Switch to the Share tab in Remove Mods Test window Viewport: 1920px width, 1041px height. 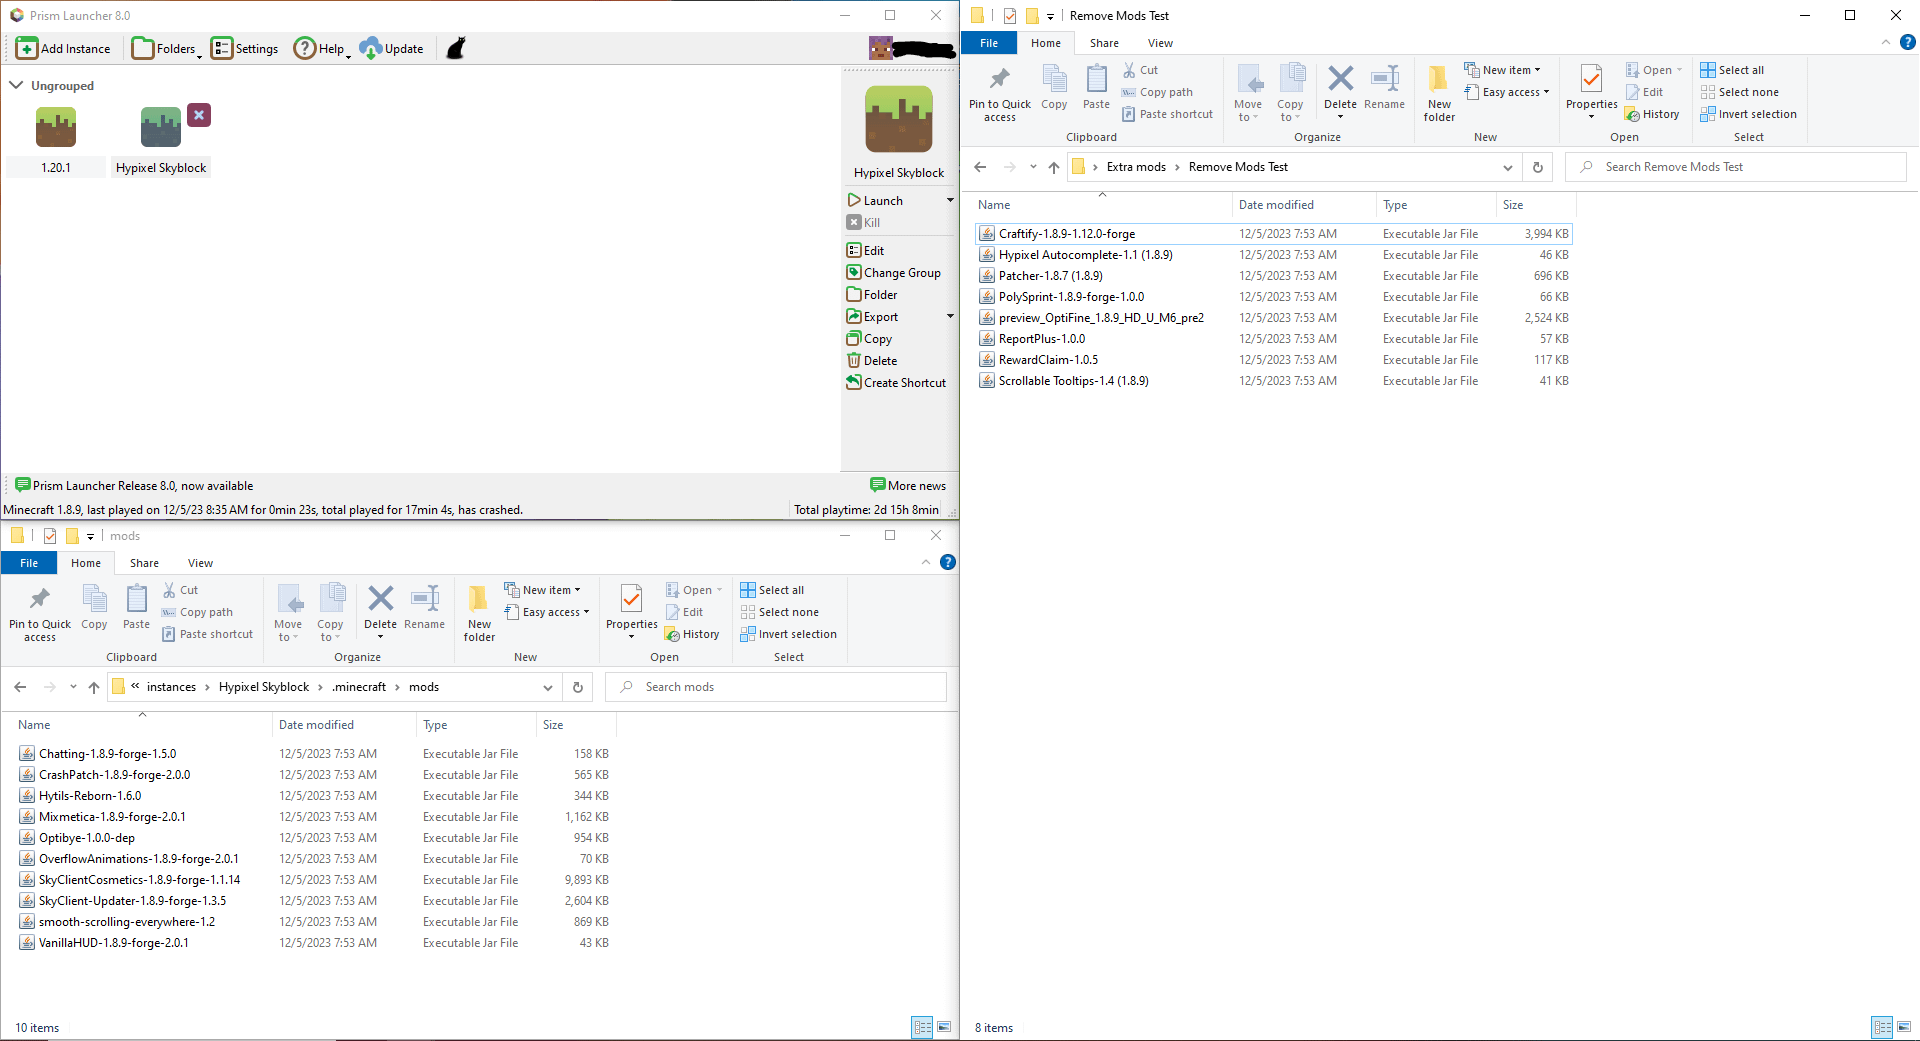pos(1104,43)
